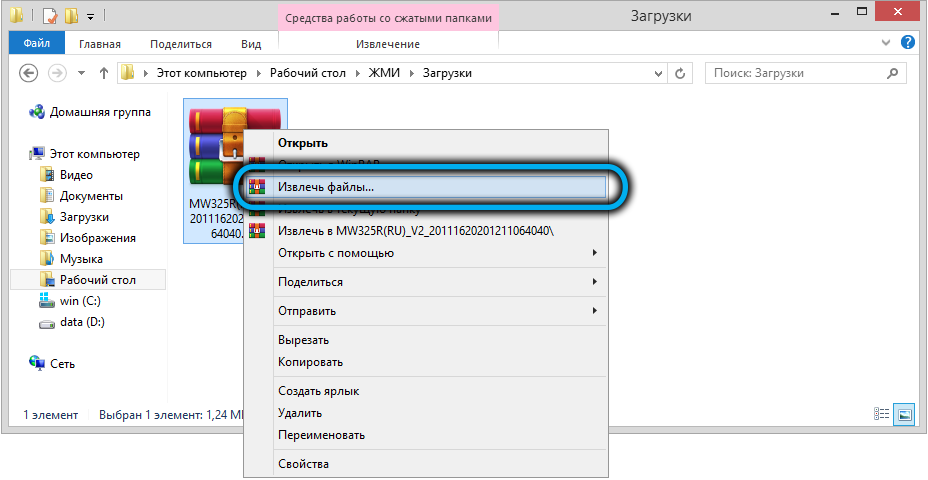Expand the ribbon with the chevron arrow
This screenshot has height=480, width=928.
886,44
